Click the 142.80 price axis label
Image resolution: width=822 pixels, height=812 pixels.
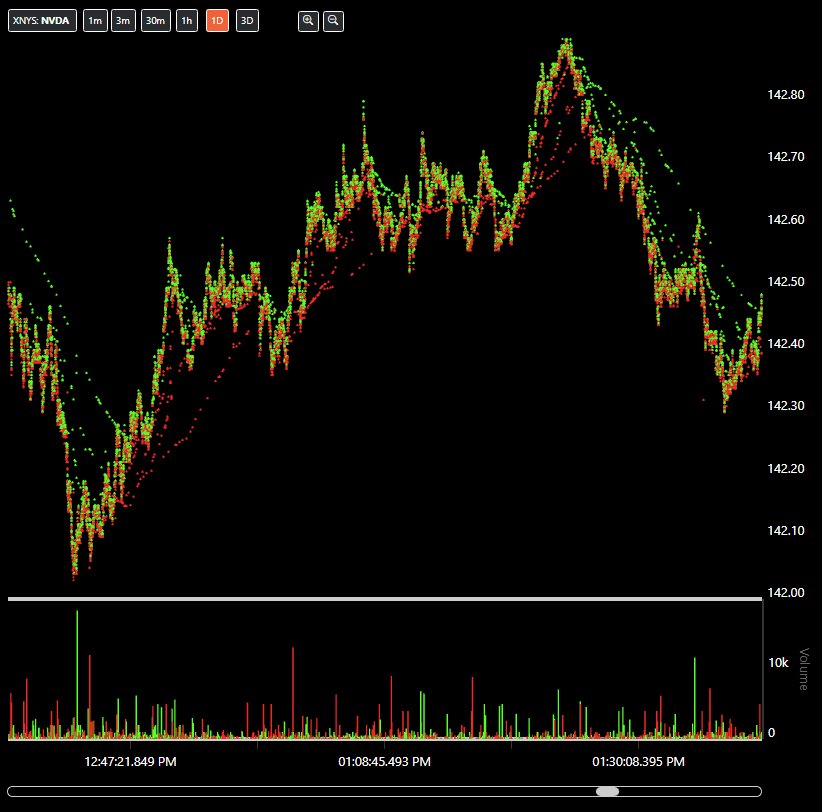click(x=785, y=95)
